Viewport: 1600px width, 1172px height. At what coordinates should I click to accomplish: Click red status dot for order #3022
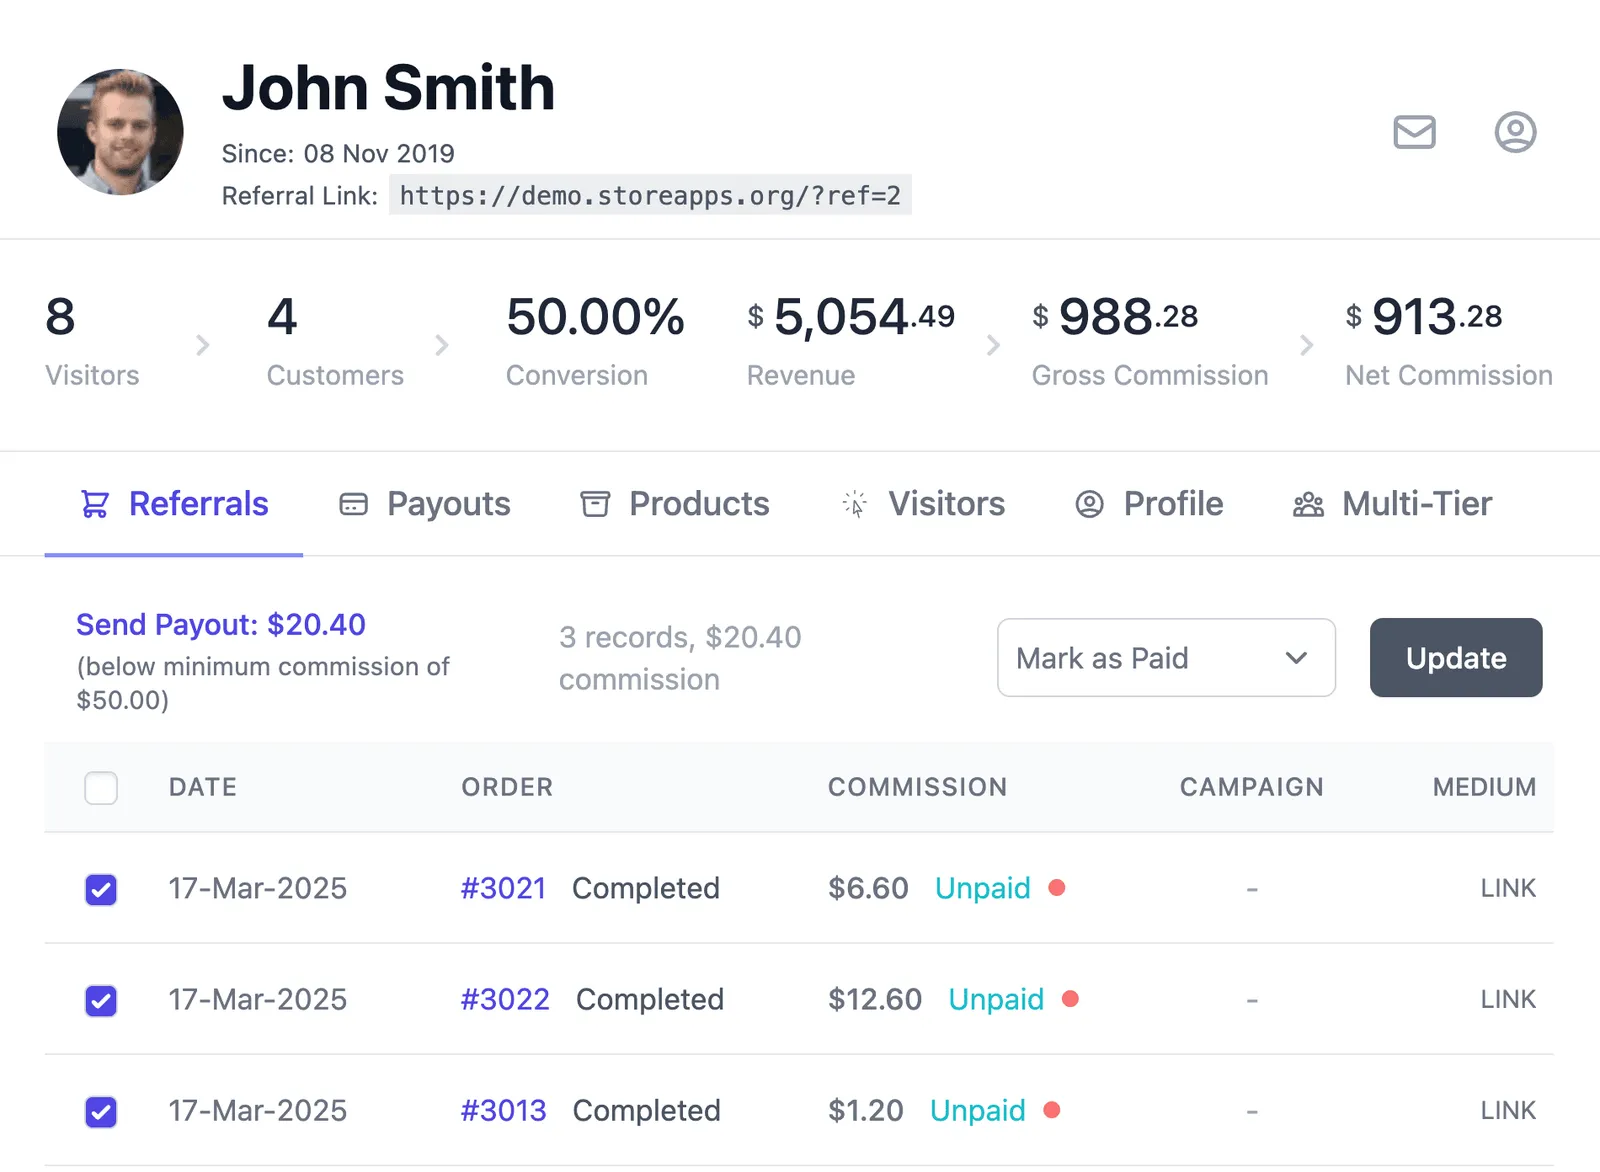point(1070,998)
